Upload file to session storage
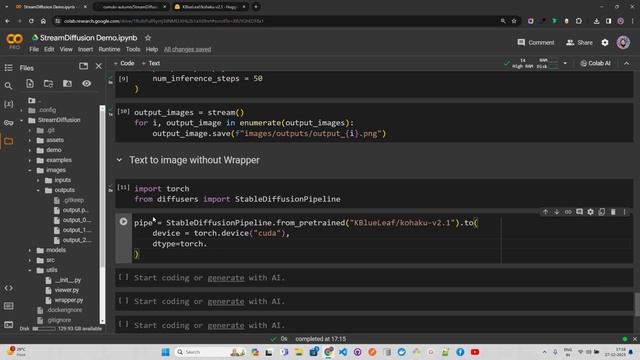This screenshot has height=360, width=640. pyautogui.click(x=30, y=83)
